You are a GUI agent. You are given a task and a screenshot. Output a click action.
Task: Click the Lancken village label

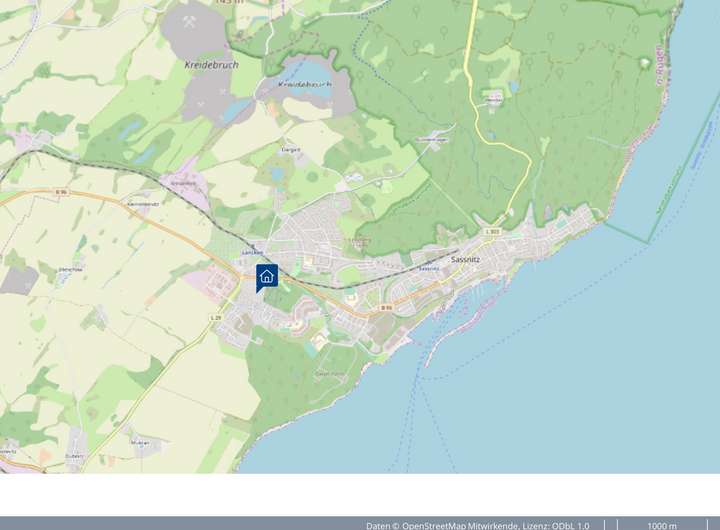(251, 252)
